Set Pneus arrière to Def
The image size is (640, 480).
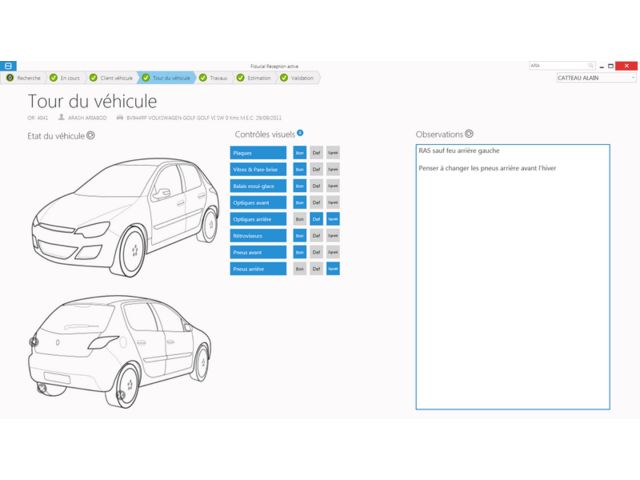316,269
